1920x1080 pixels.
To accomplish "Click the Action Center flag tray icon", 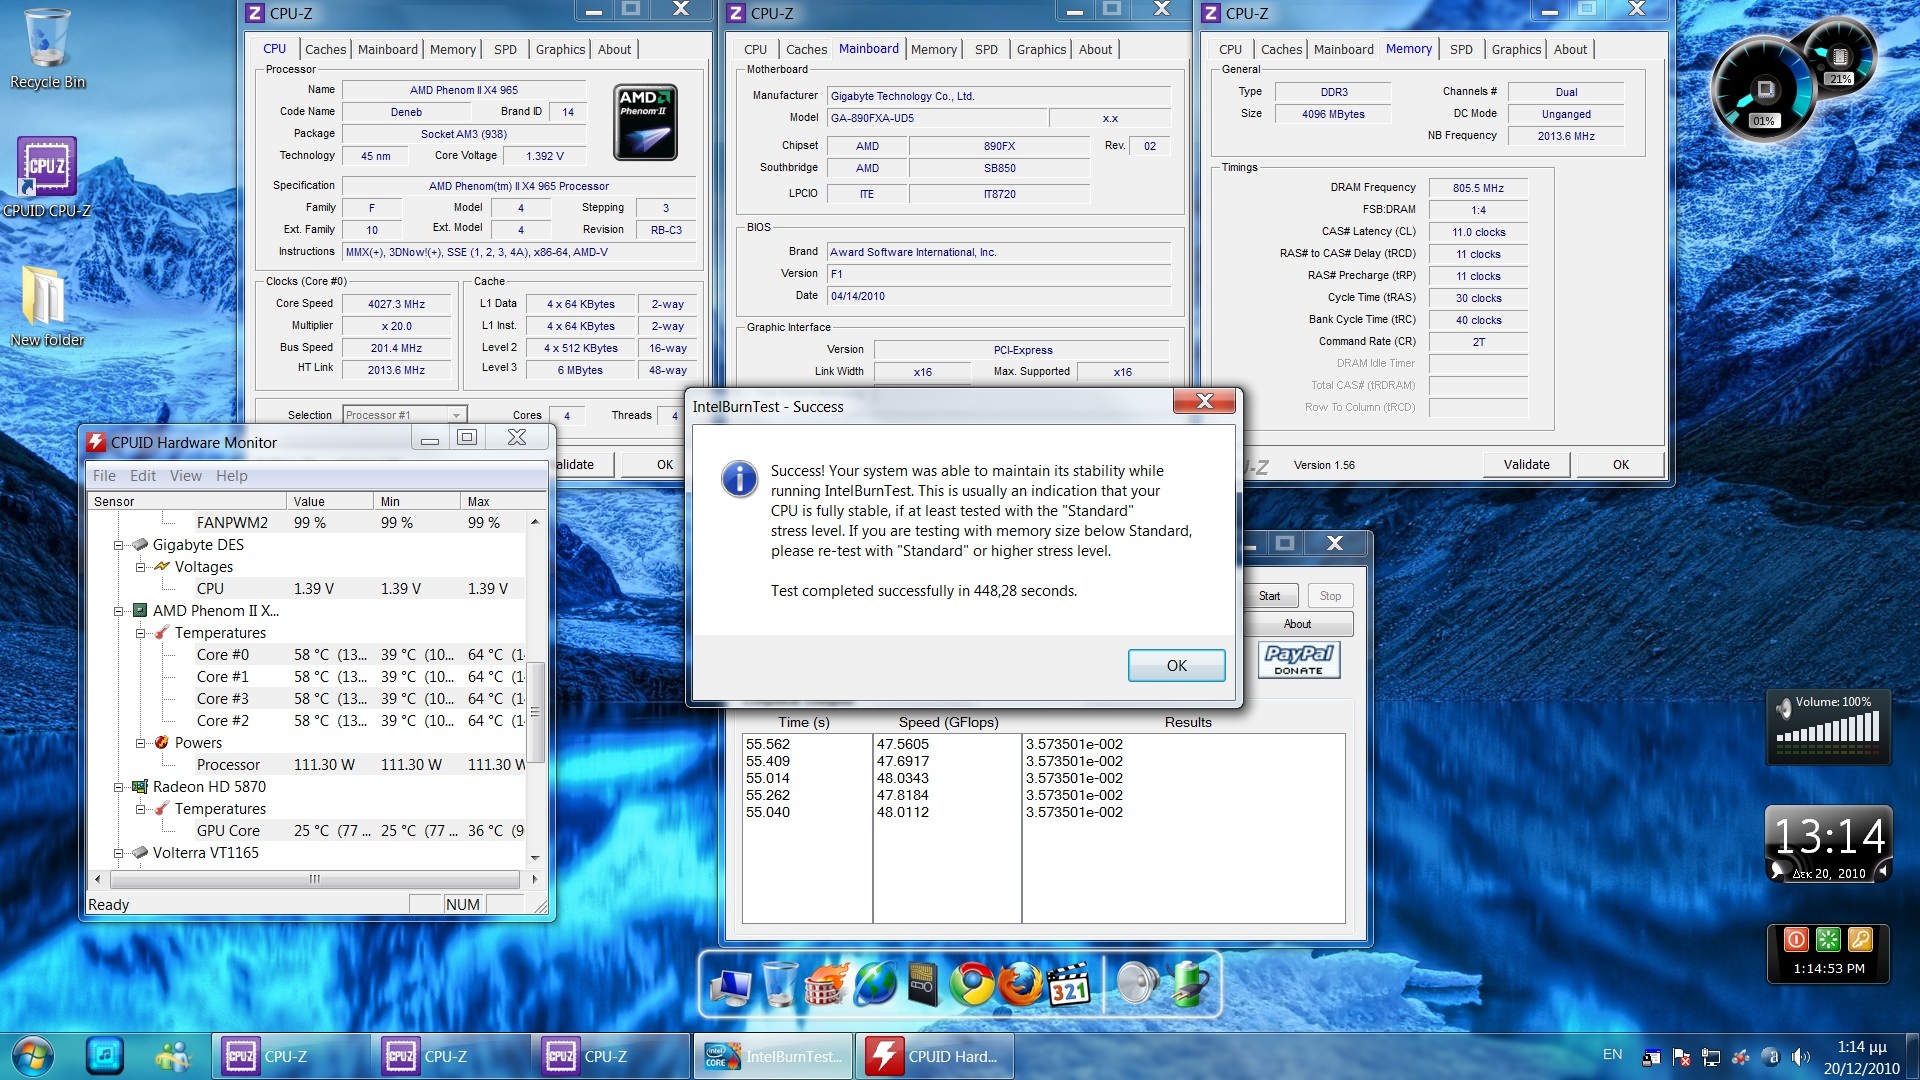I will [x=1681, y=1057].
